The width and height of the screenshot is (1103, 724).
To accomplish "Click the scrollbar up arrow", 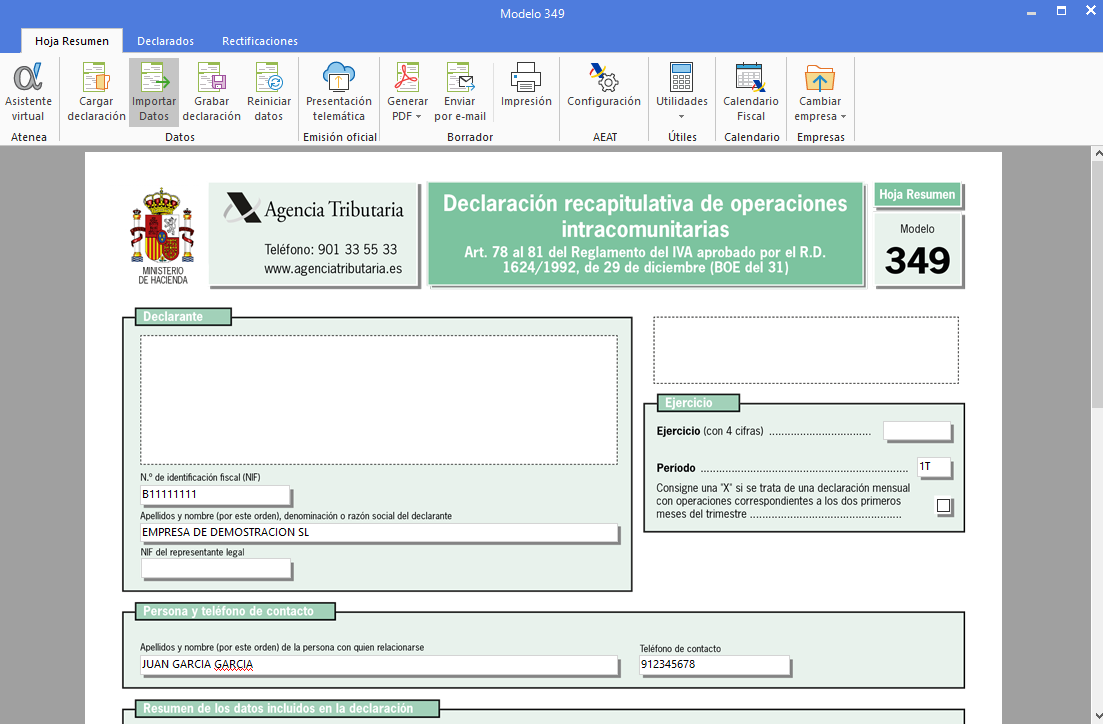I will (1097, 153).
